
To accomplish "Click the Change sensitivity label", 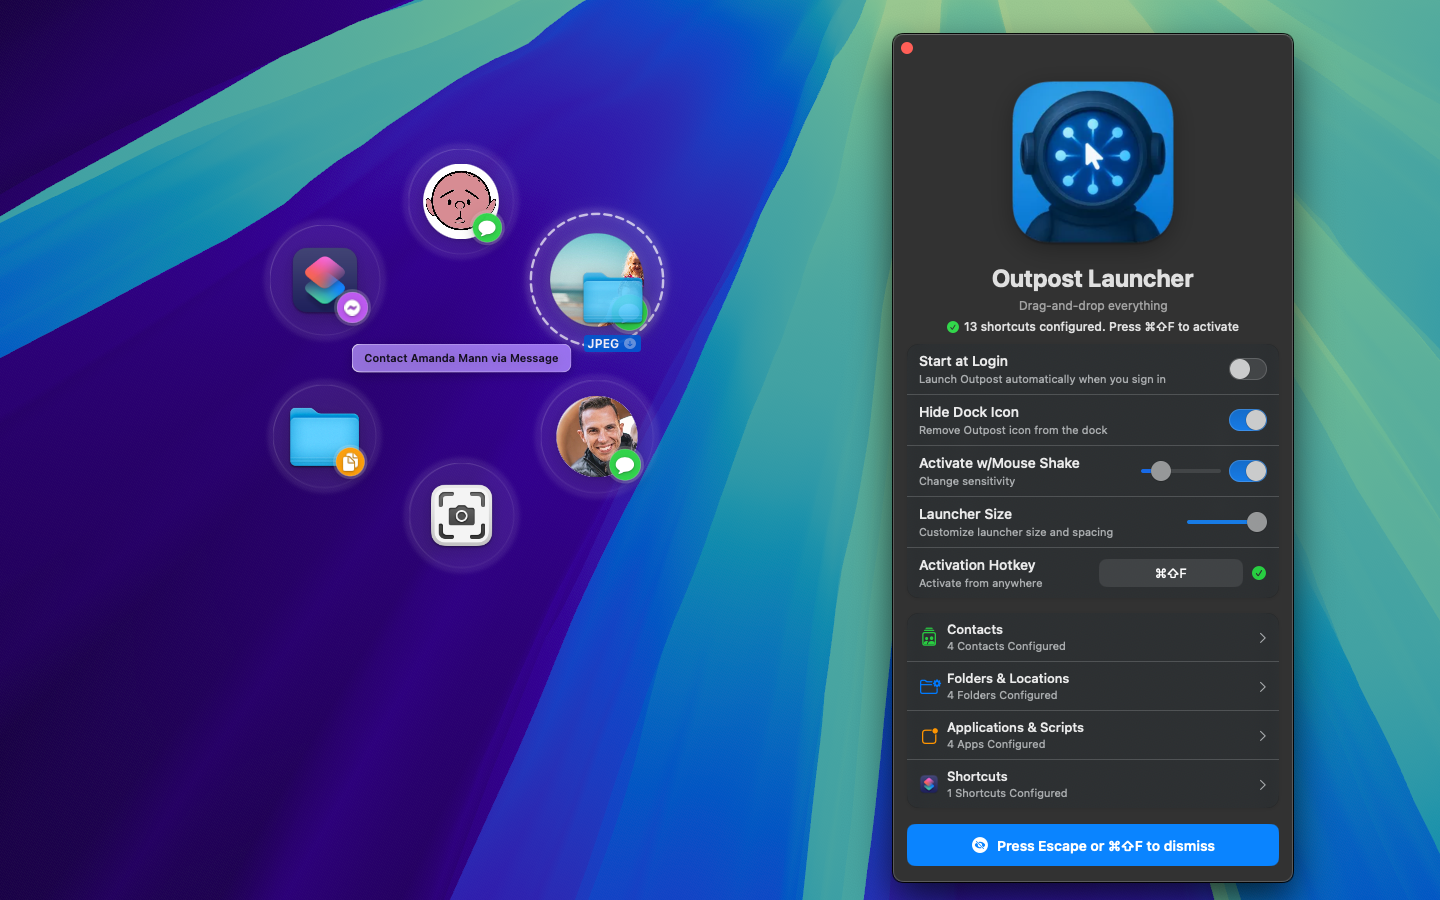I will tap(967, 481).
